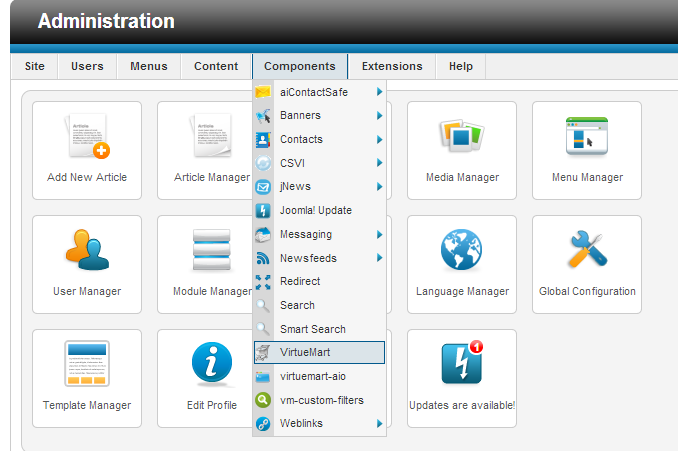The image size is (678, 451).
Task: Choose Joomla! Update menu text
Action: 316,211
